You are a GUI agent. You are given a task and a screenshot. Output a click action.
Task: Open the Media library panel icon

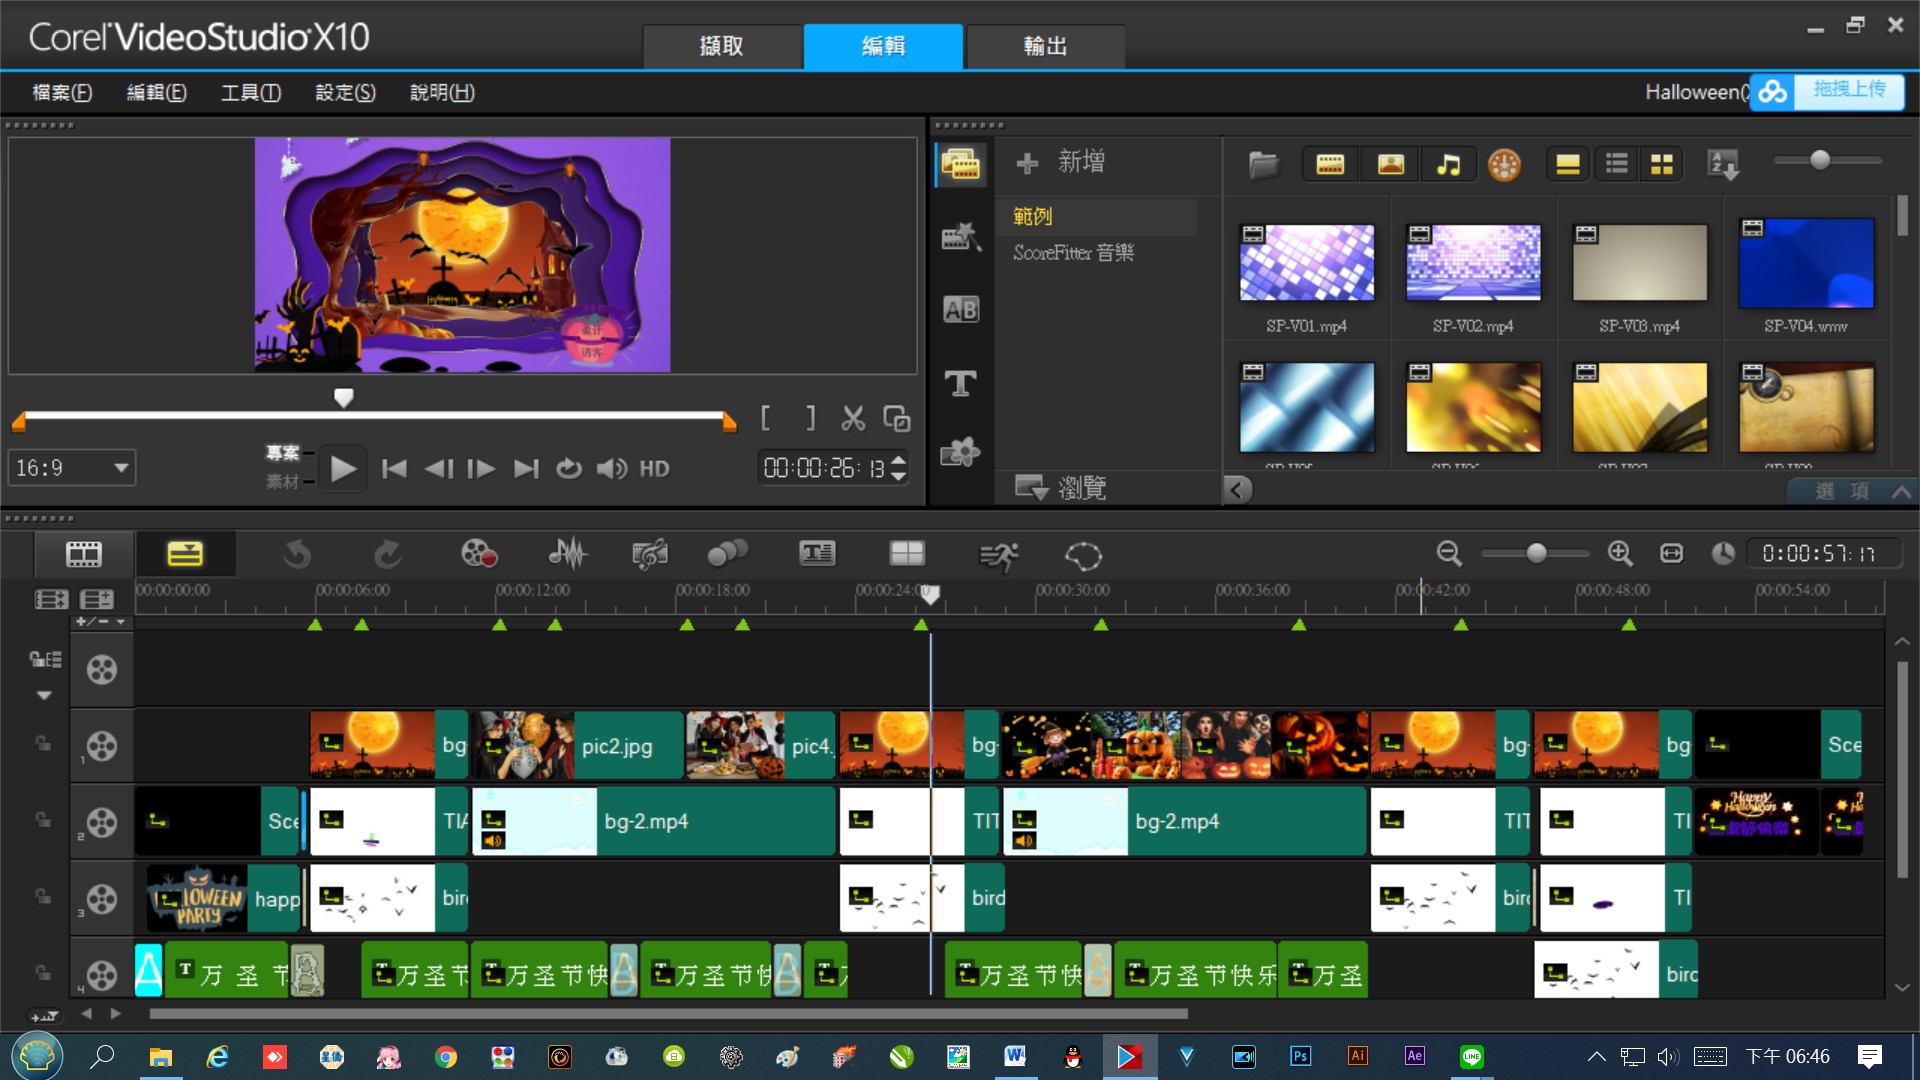pyautogui.click(x=961, y=164)
